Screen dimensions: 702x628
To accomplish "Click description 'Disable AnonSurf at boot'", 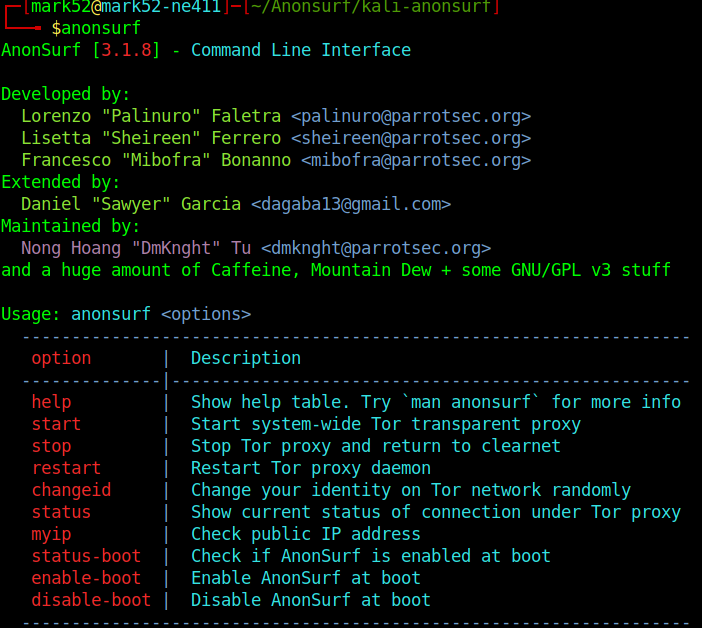I will point(311,600).
